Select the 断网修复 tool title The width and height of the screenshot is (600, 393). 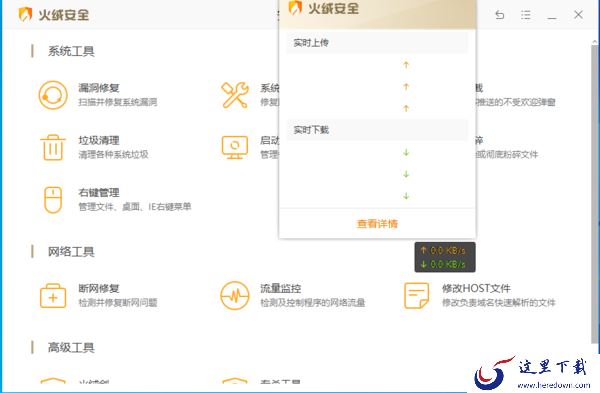(99, 288)
